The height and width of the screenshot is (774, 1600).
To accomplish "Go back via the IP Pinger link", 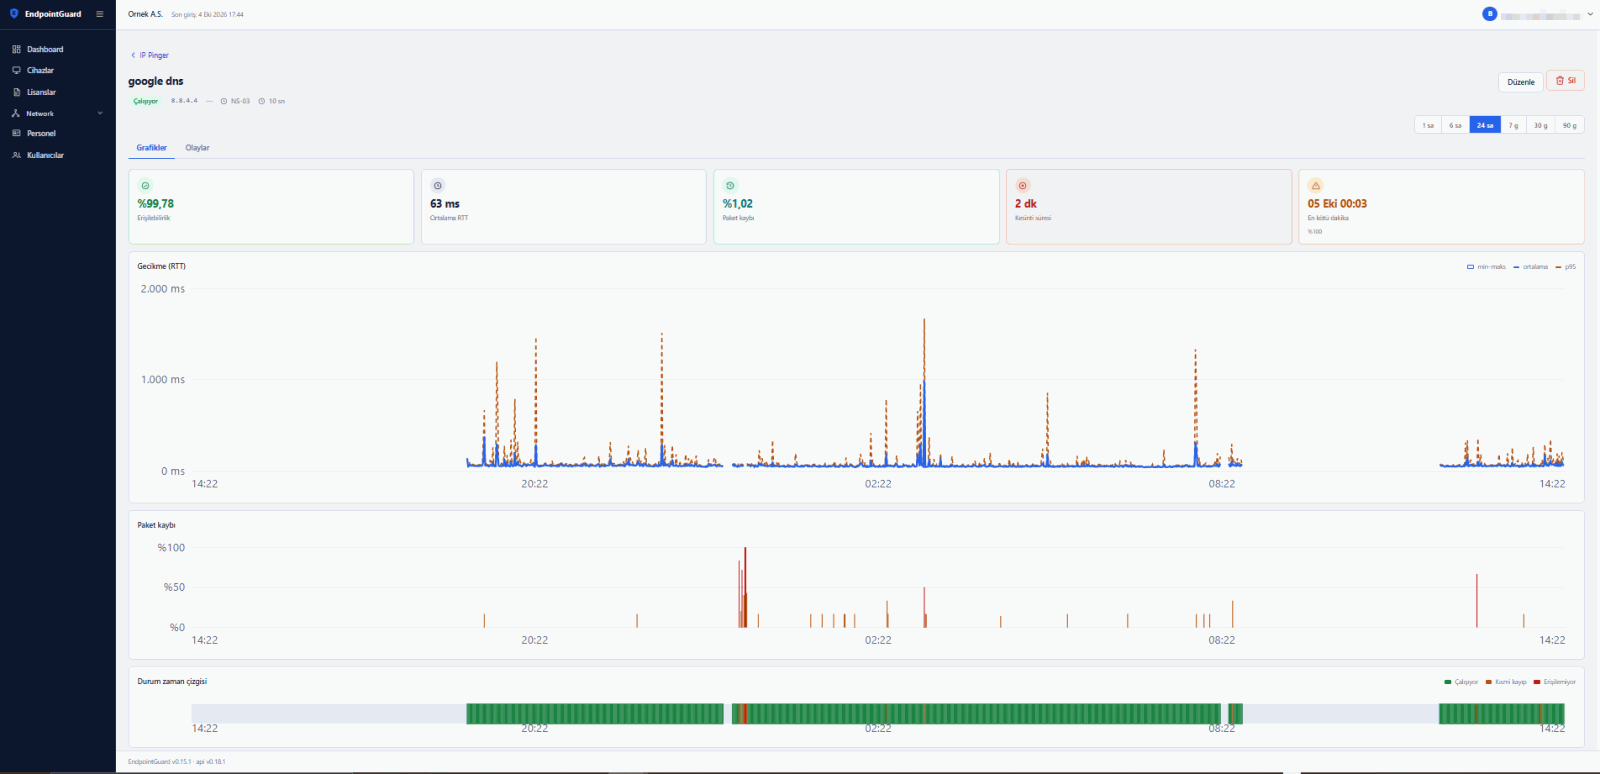I will 150,55.
